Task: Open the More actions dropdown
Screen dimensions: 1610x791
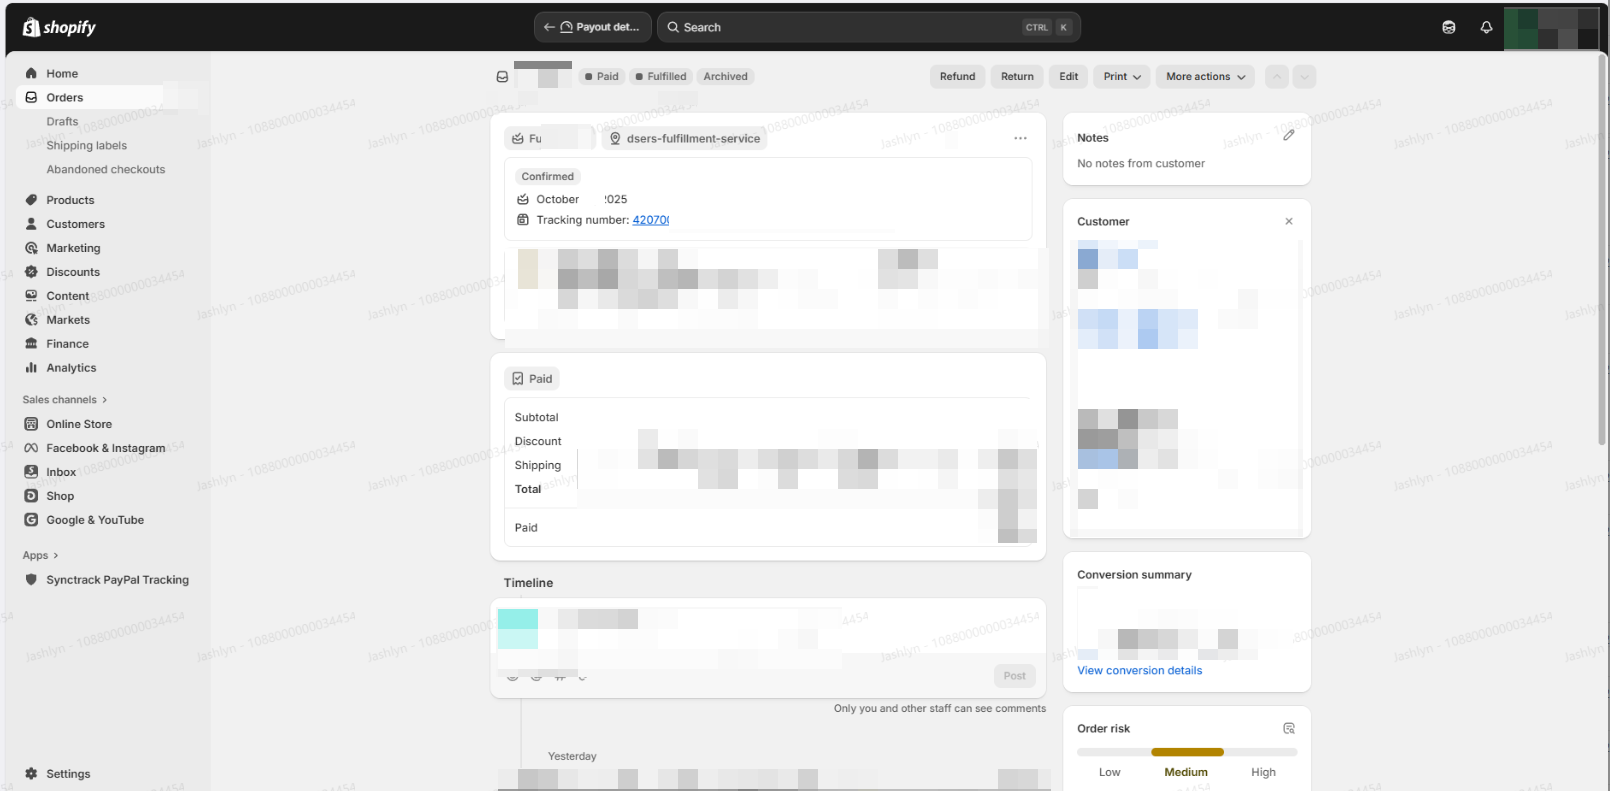Action: [x=1205, y=76]
